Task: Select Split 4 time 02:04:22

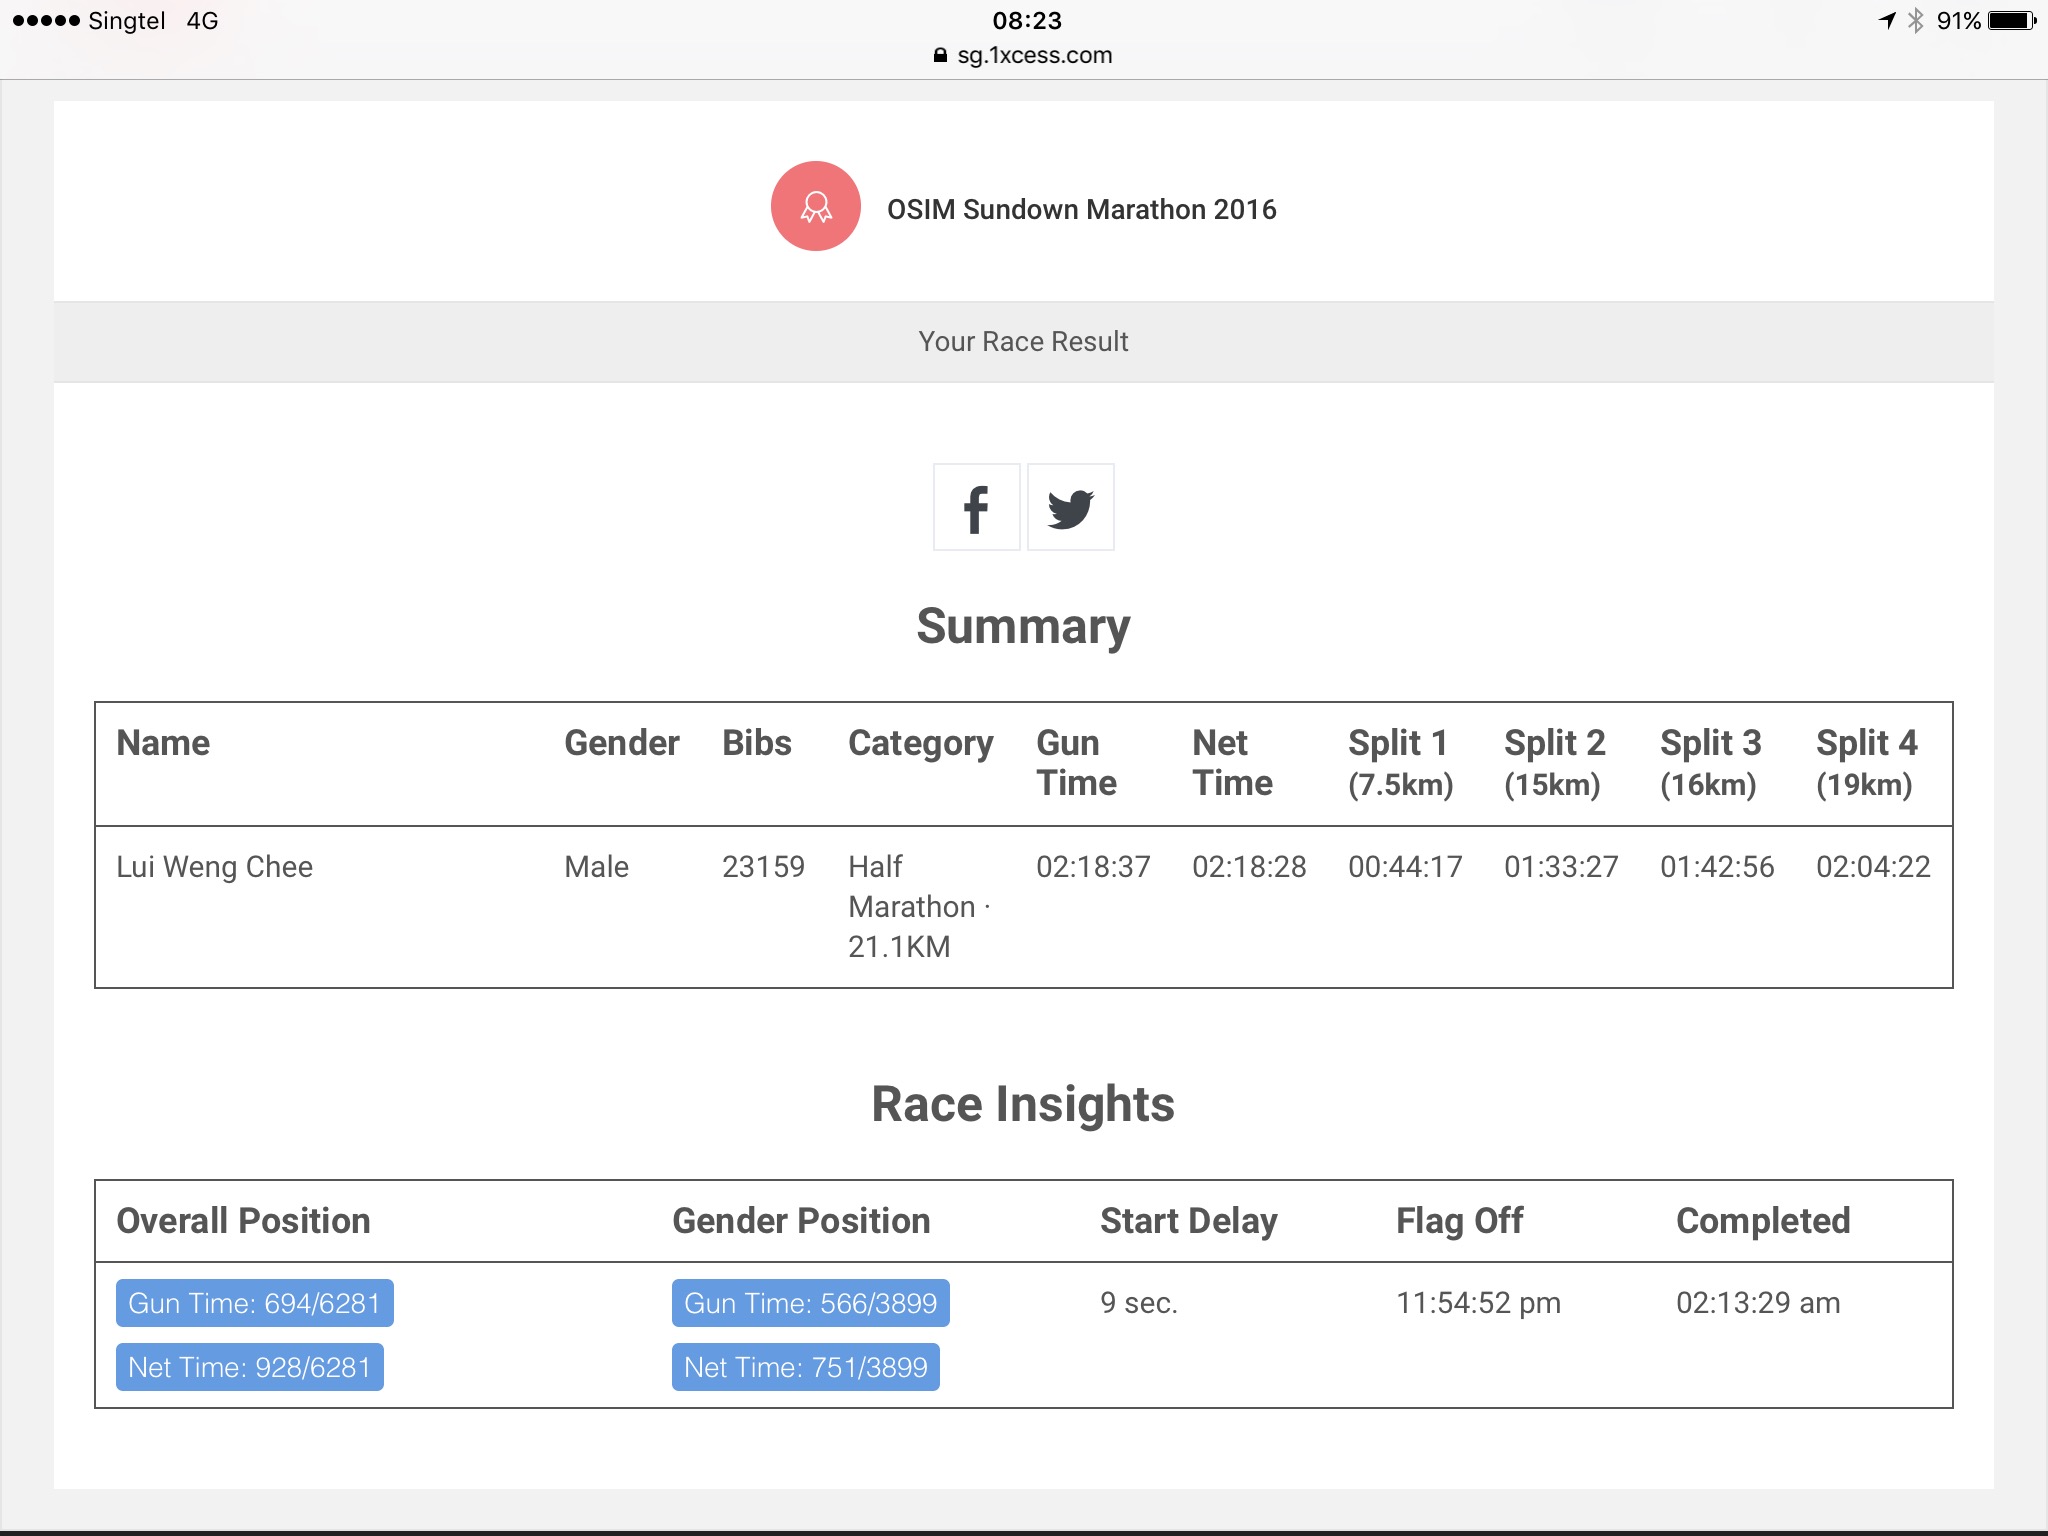Action: (x=1873, y=866)
